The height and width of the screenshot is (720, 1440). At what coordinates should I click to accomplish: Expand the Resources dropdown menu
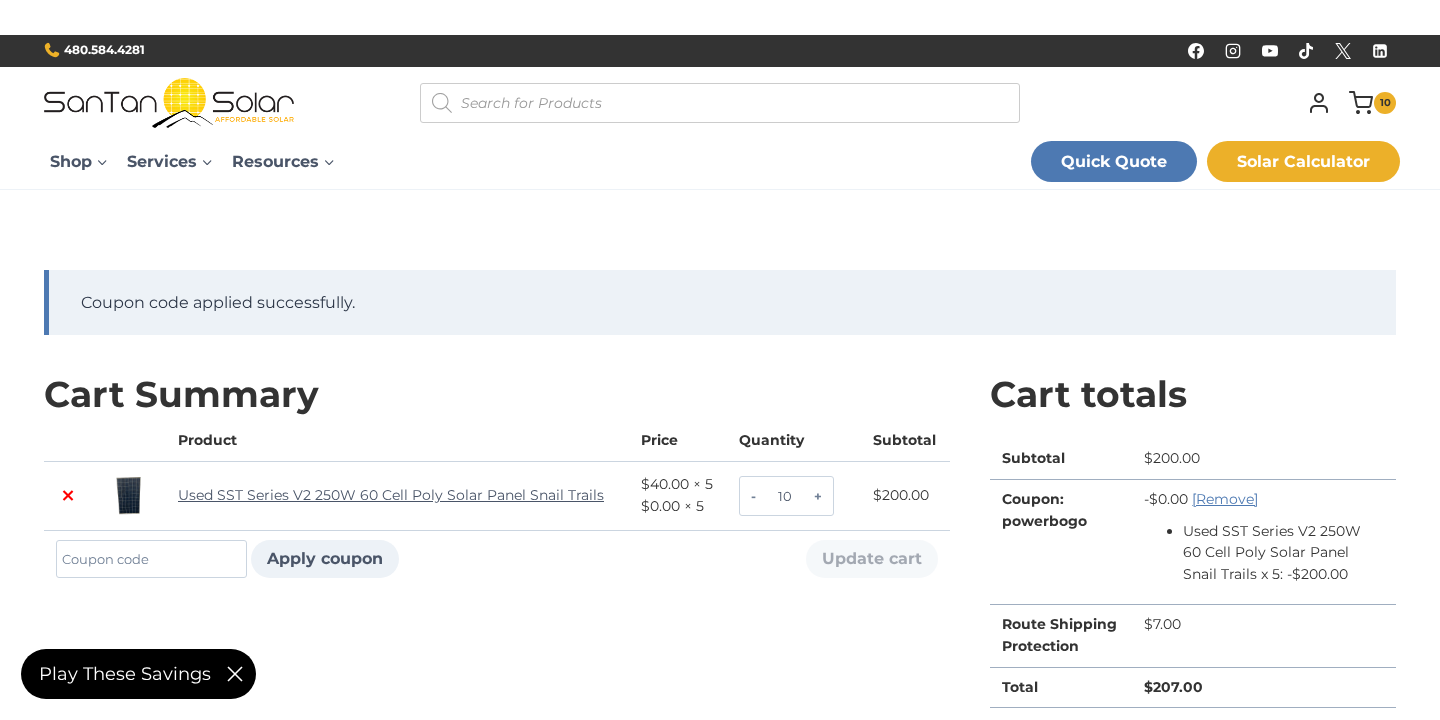[x=283, y=162]
